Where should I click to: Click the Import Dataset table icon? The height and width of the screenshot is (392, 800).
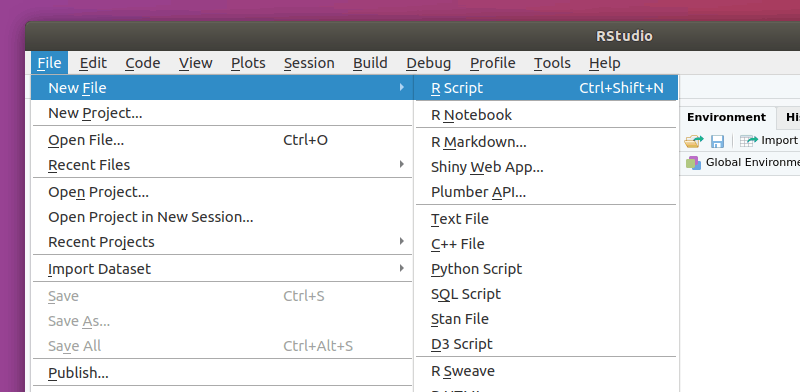[748, 141]
